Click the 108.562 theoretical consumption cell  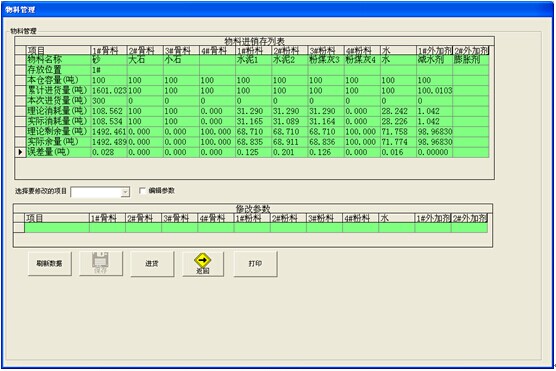(109, 111)
